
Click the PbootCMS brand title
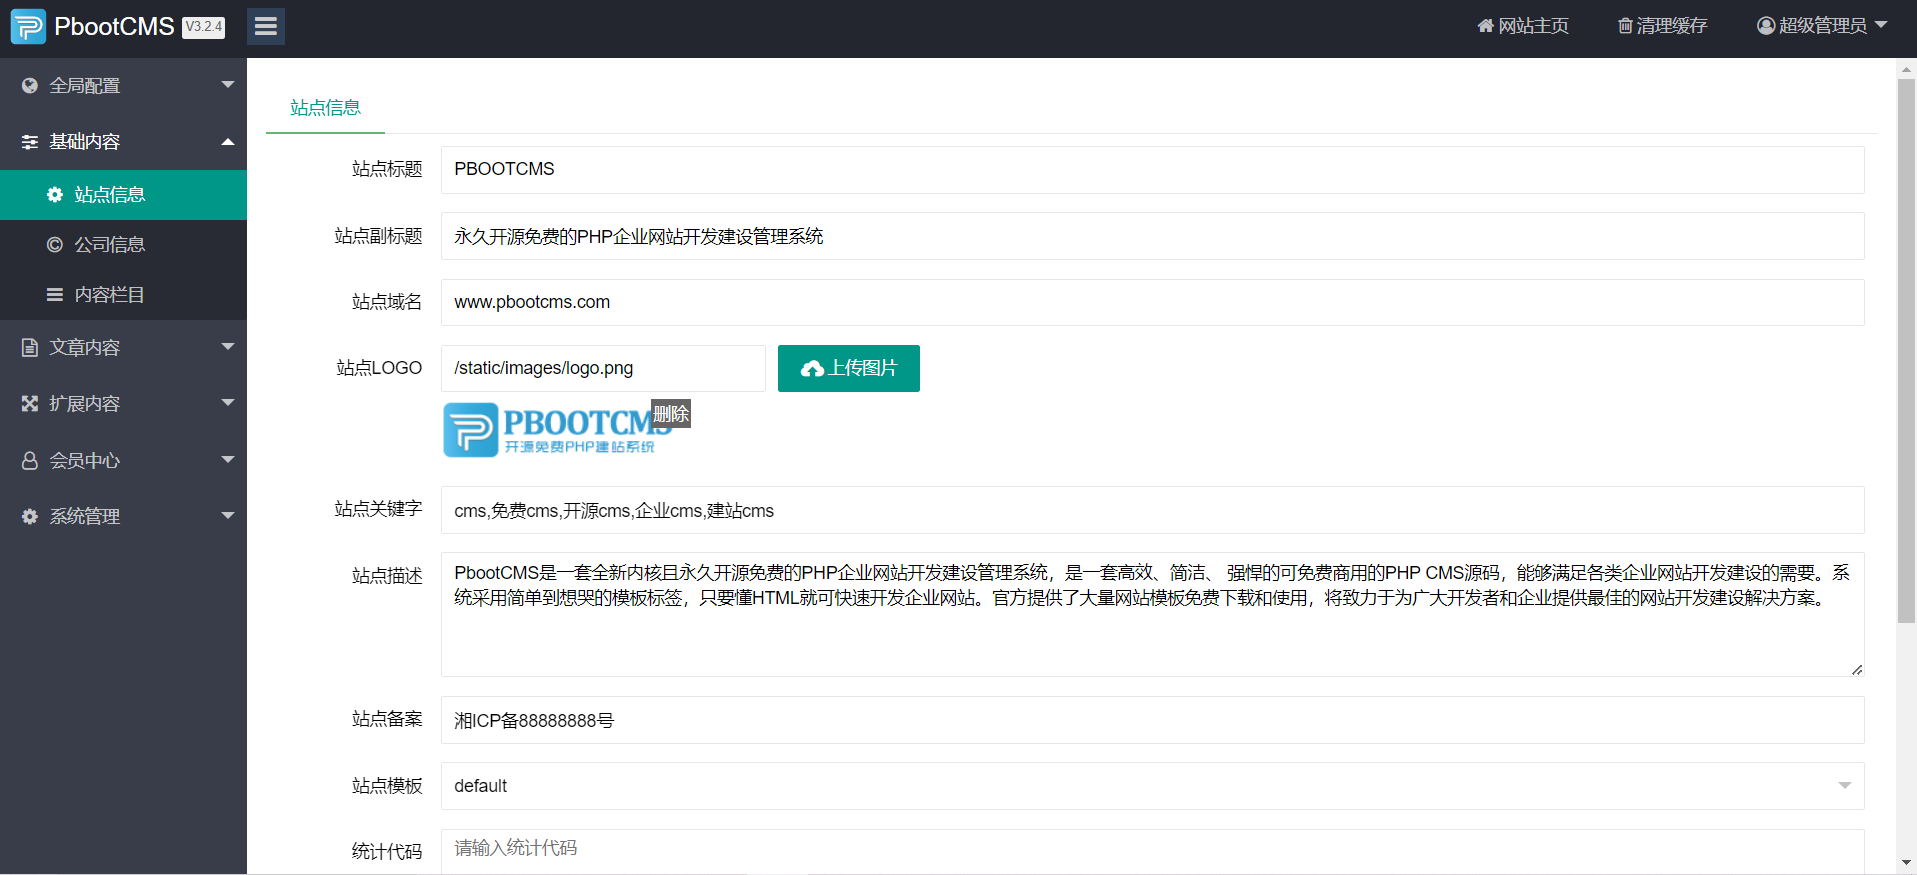click(114, 27)
